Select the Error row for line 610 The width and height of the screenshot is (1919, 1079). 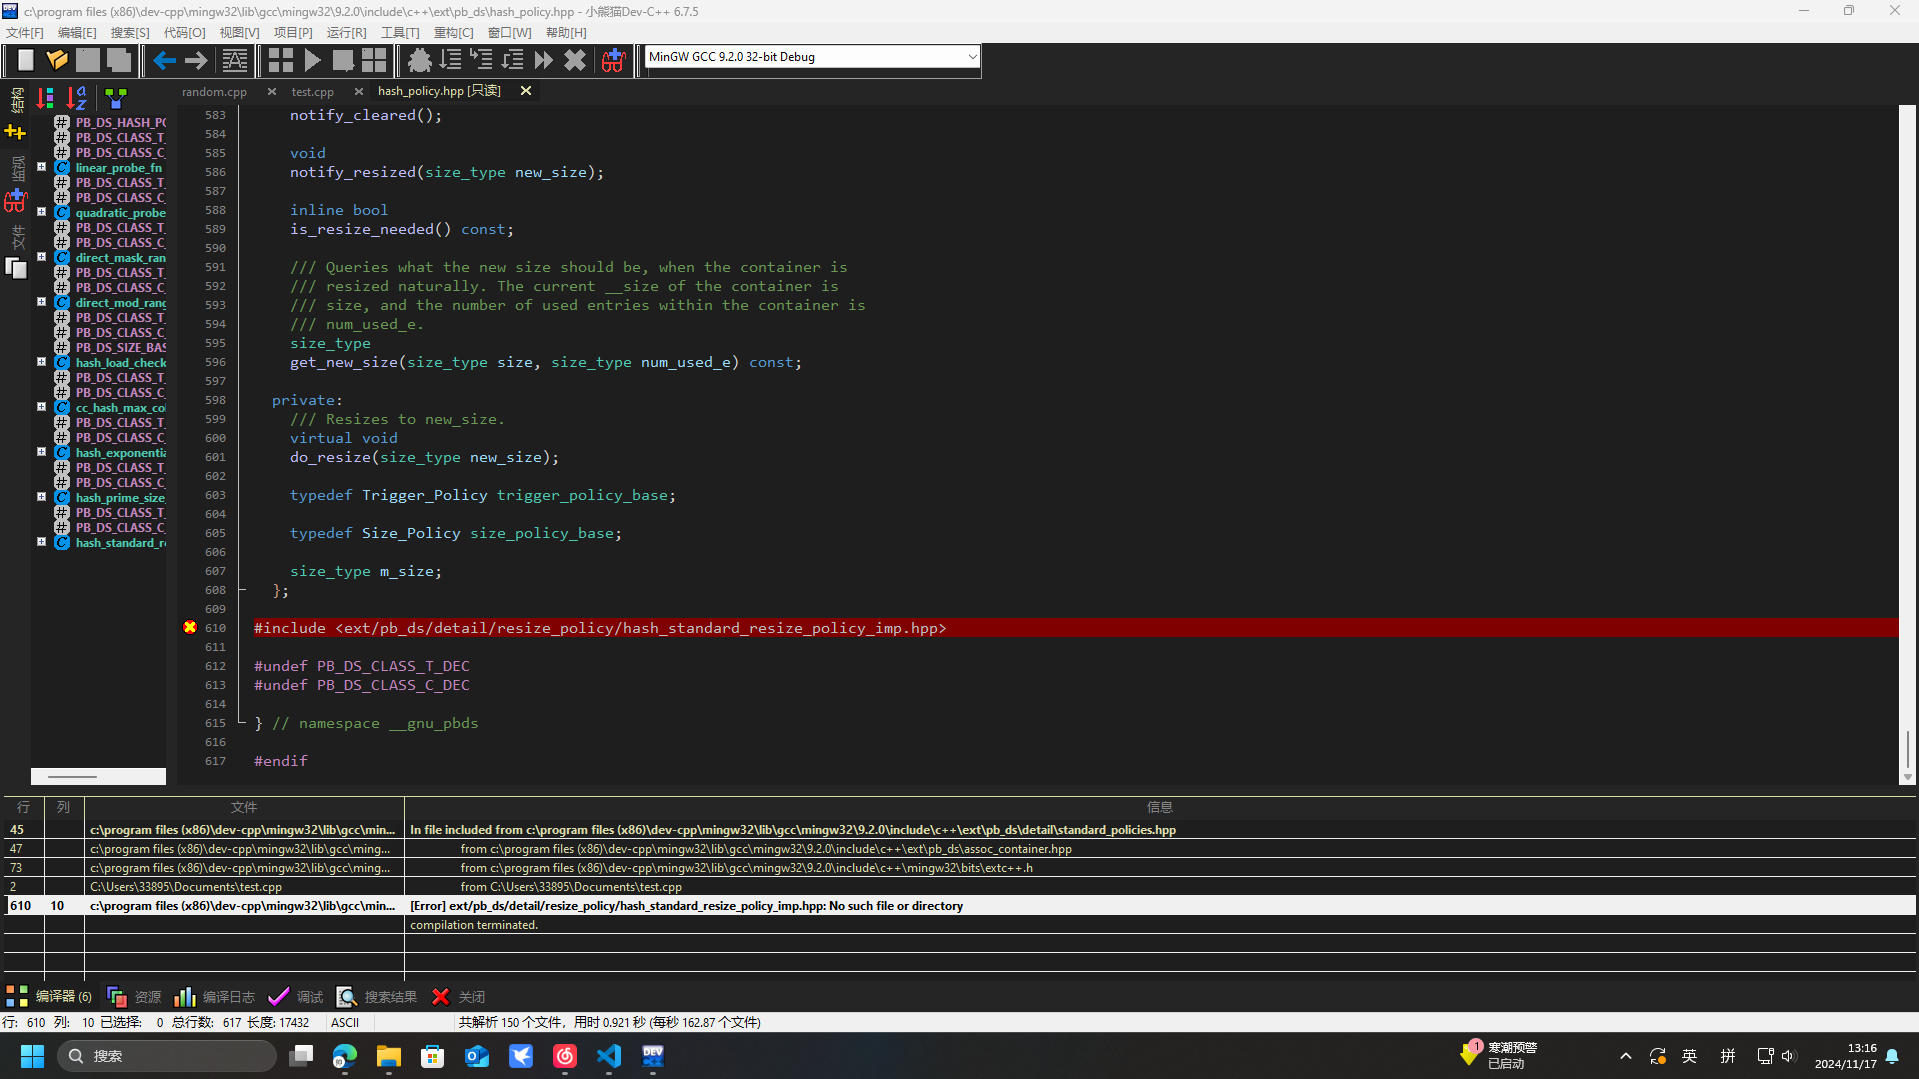tap(960, 905)
